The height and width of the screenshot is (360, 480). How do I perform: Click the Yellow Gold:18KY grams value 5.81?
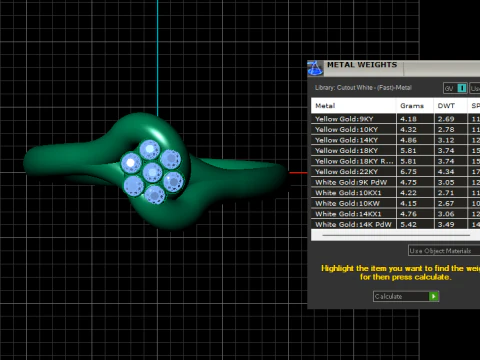[408, 151]
